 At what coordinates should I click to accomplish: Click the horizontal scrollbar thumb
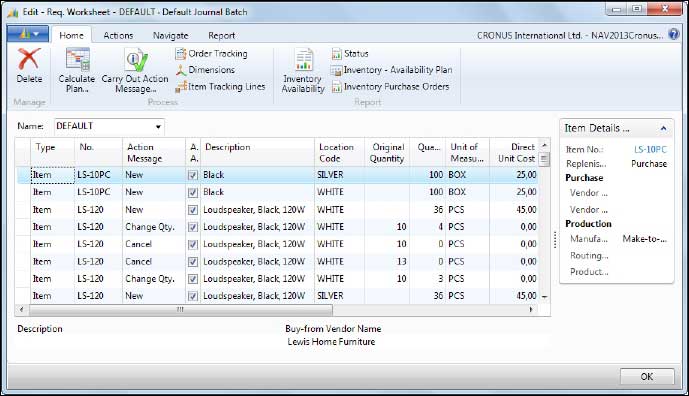point(181,310)
